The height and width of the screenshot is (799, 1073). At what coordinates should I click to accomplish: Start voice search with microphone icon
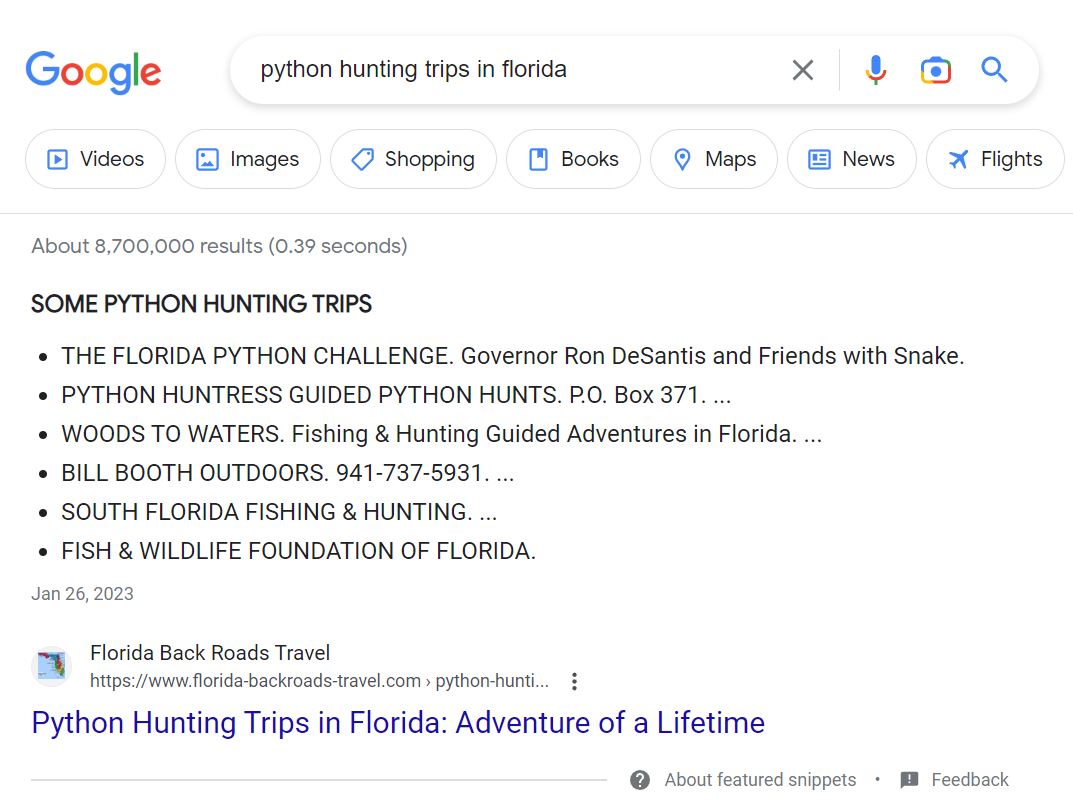pyautogui.click(x=875, y=70)
